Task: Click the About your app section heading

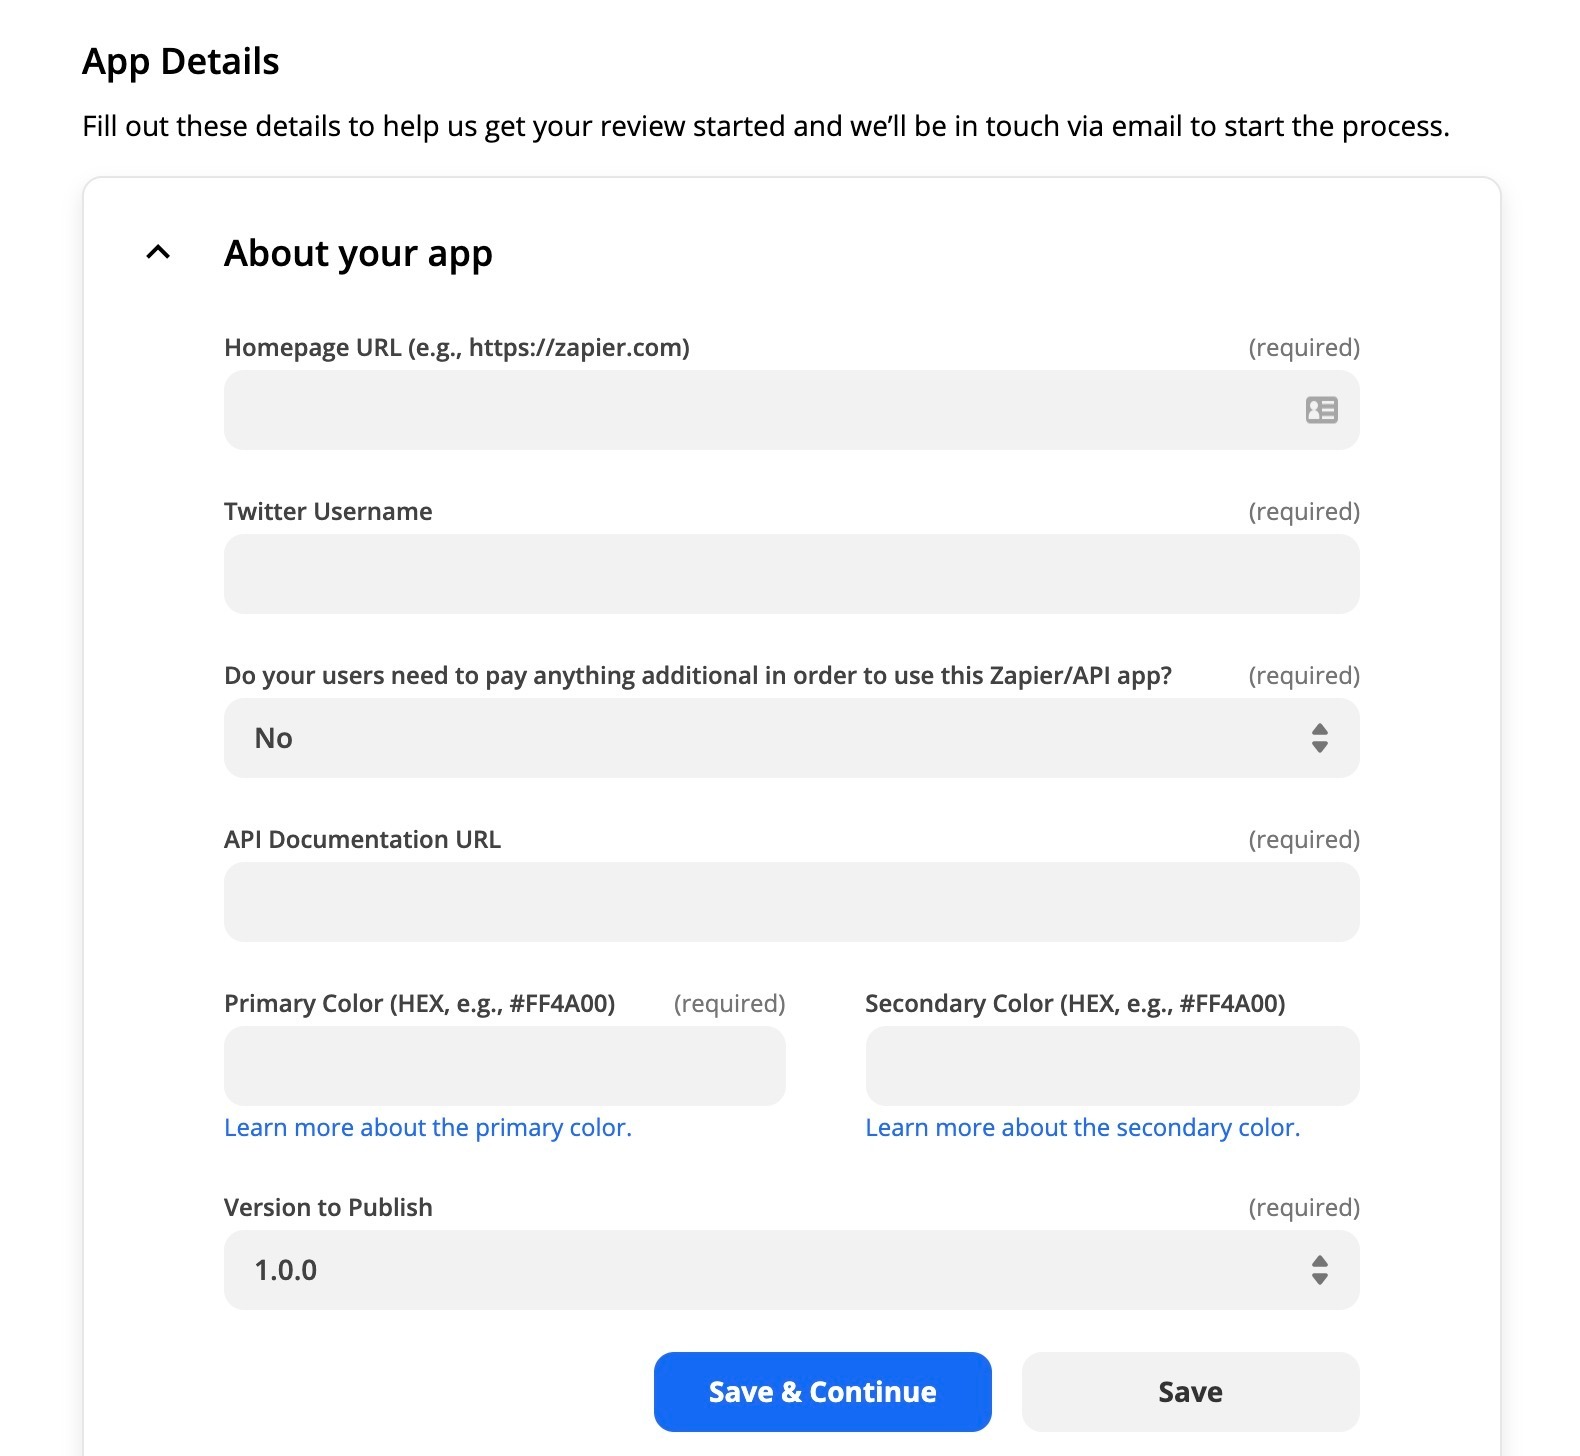Action: (358, 254)
